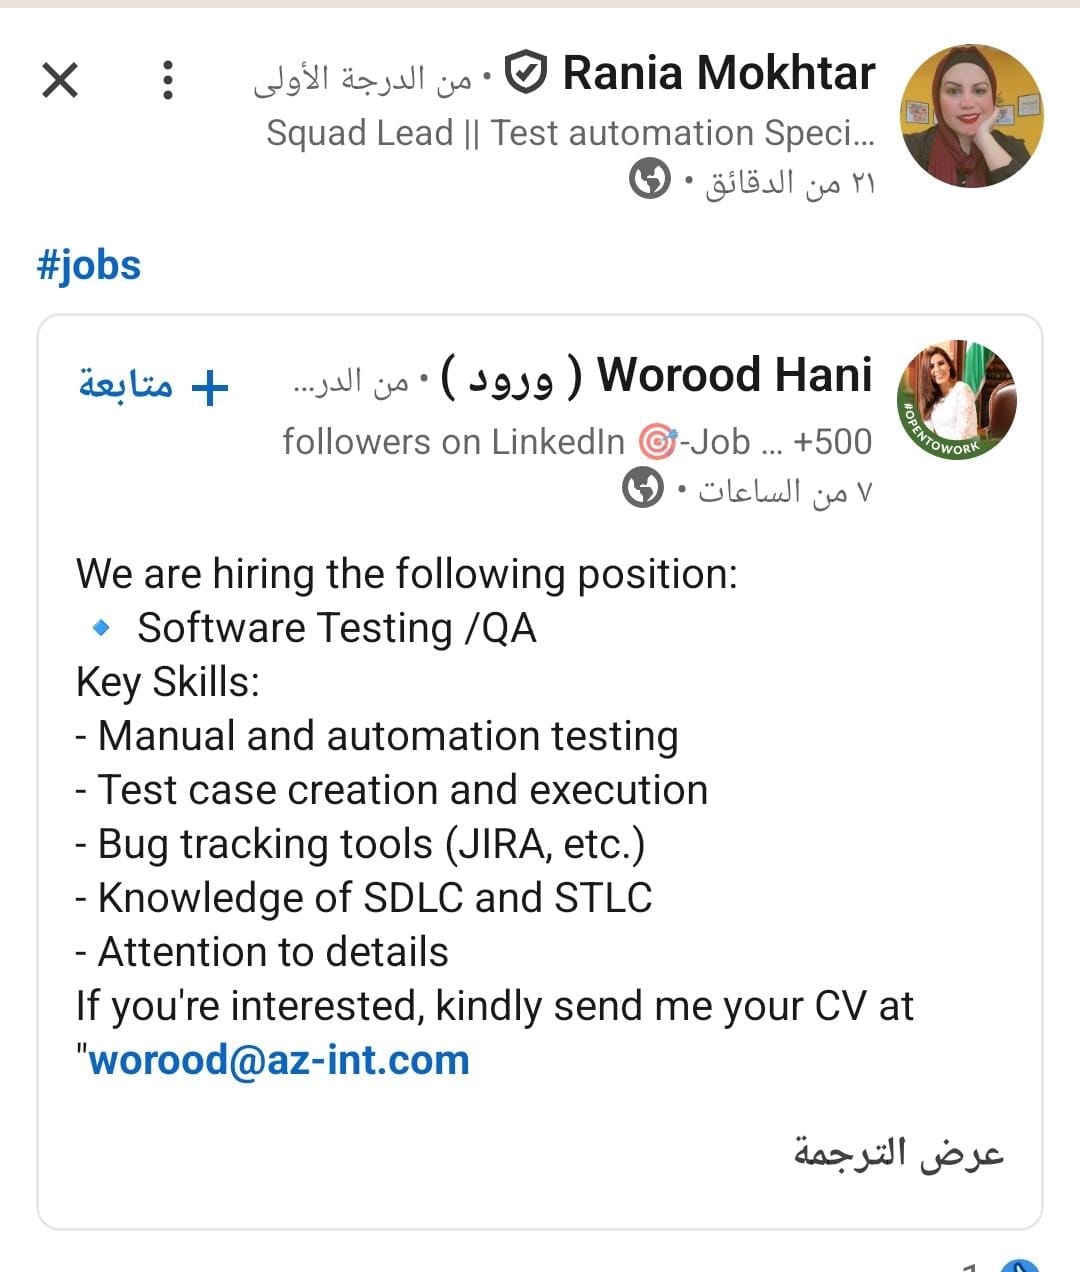Screen dimensions: 1080x1272
Task: Open Rania Mokhtar's profile photo
Action: pyautogui.click(x=972, y=116)
